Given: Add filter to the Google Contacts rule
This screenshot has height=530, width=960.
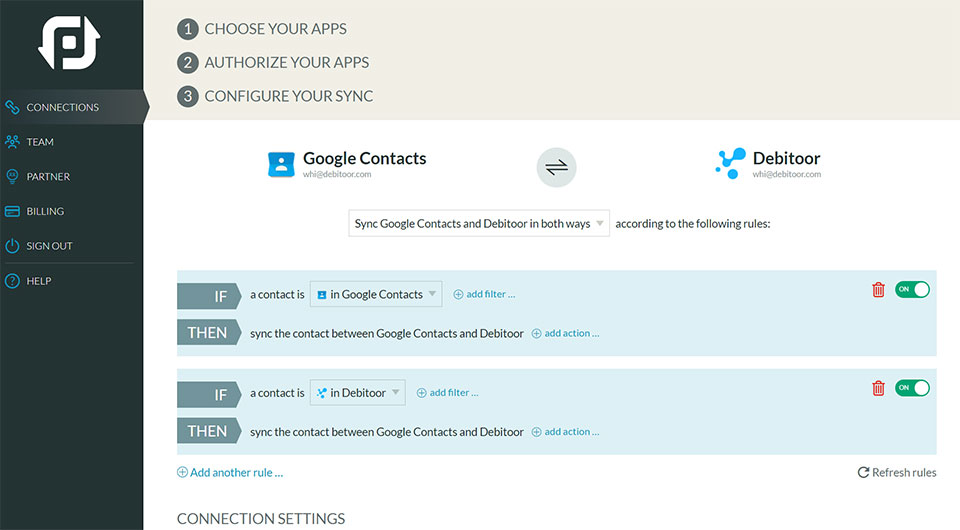Looking at the screenshot, I should coord(484,294).
